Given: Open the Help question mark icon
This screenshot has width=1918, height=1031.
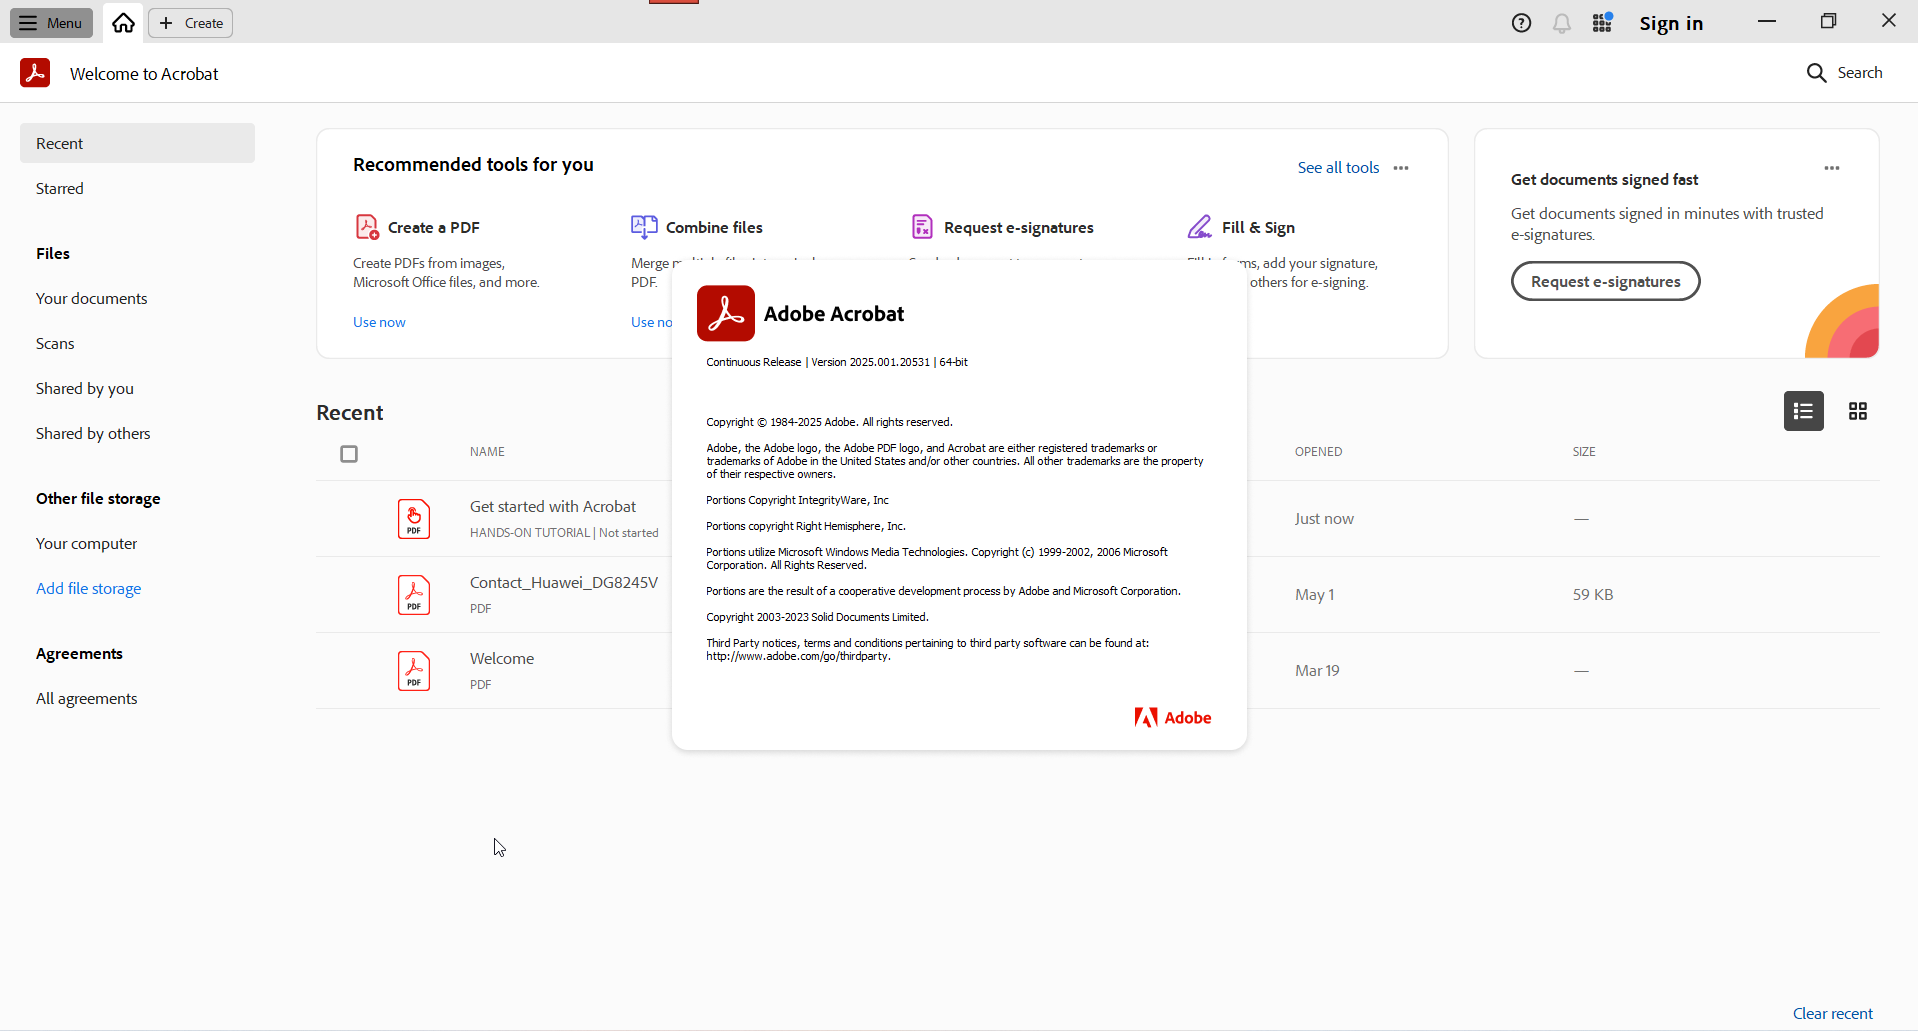Looking at the screenshot, I should point(1521,23).
